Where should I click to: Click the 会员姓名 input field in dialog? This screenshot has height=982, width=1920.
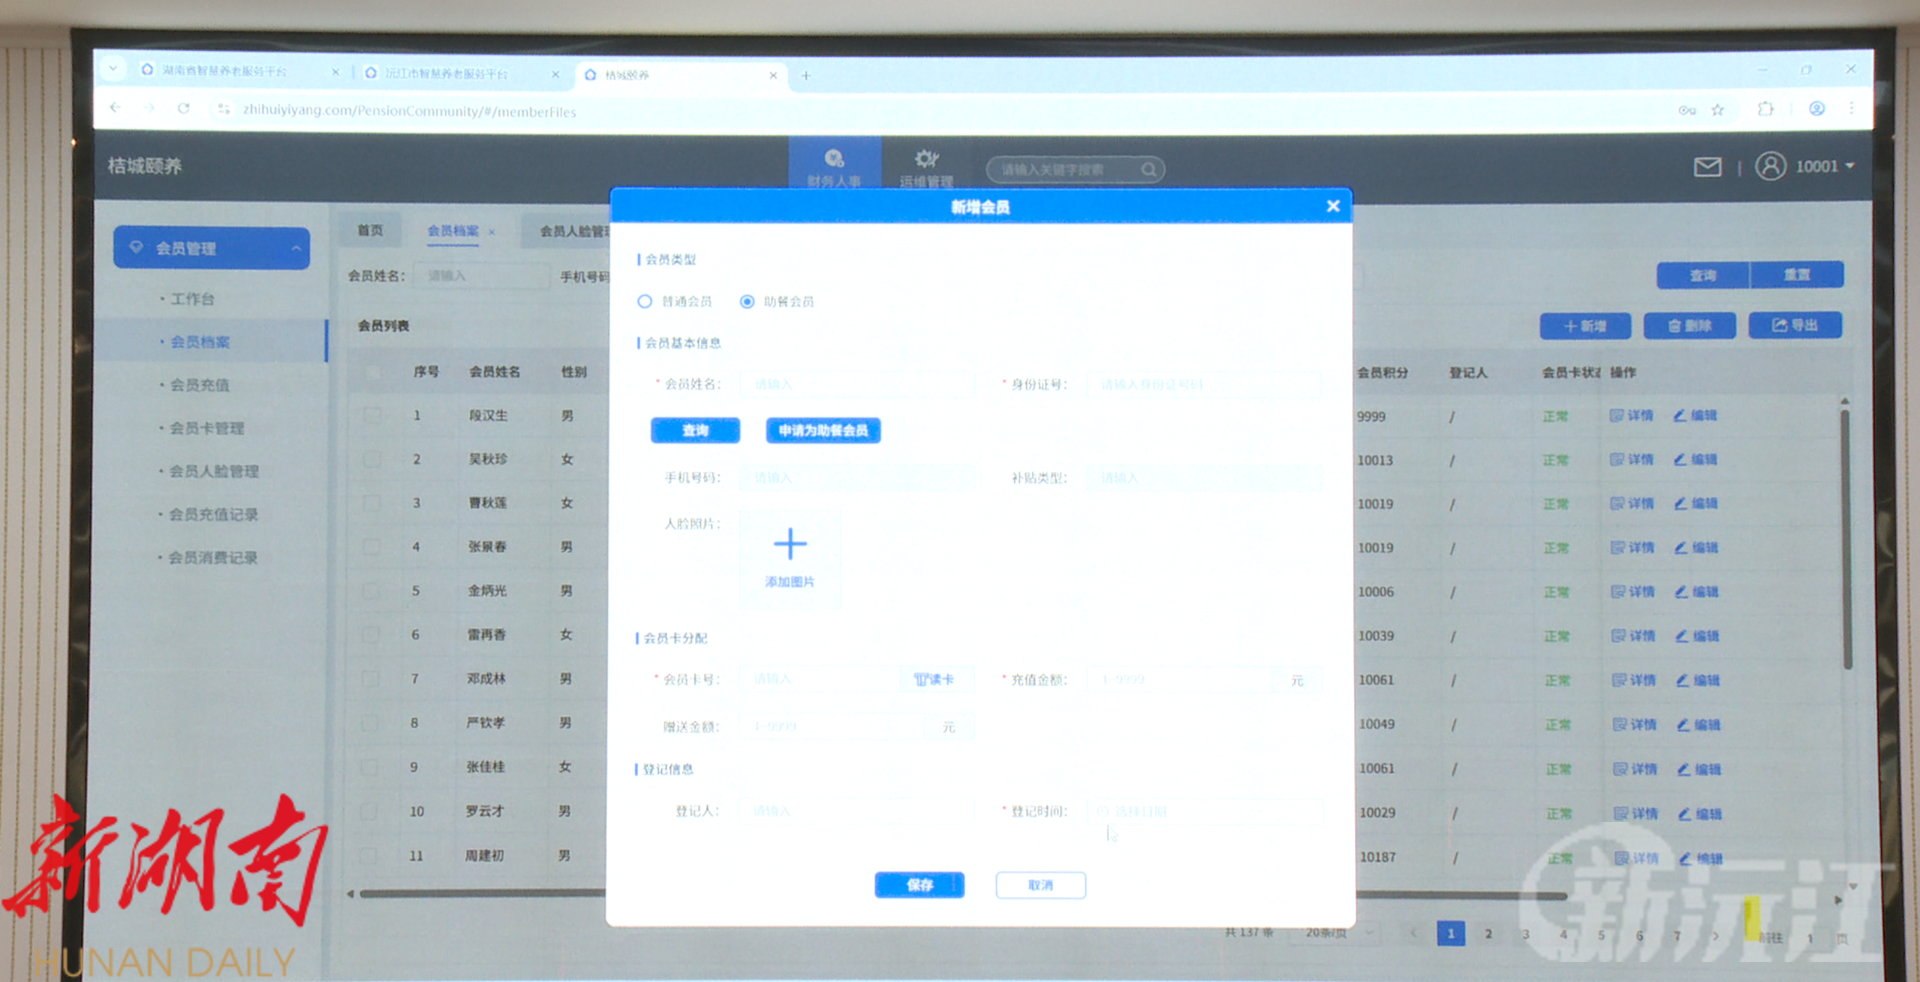(857, 384)
